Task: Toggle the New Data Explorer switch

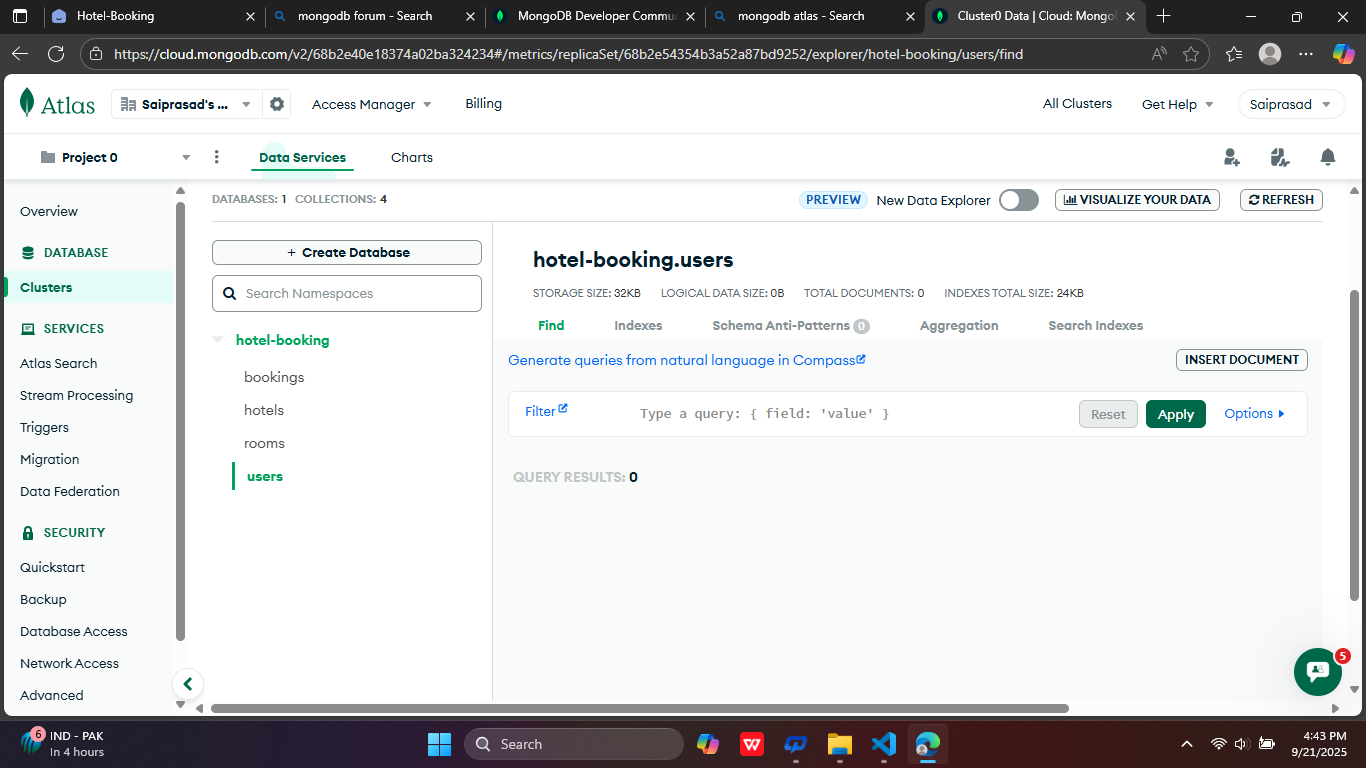Action: 1018,200
